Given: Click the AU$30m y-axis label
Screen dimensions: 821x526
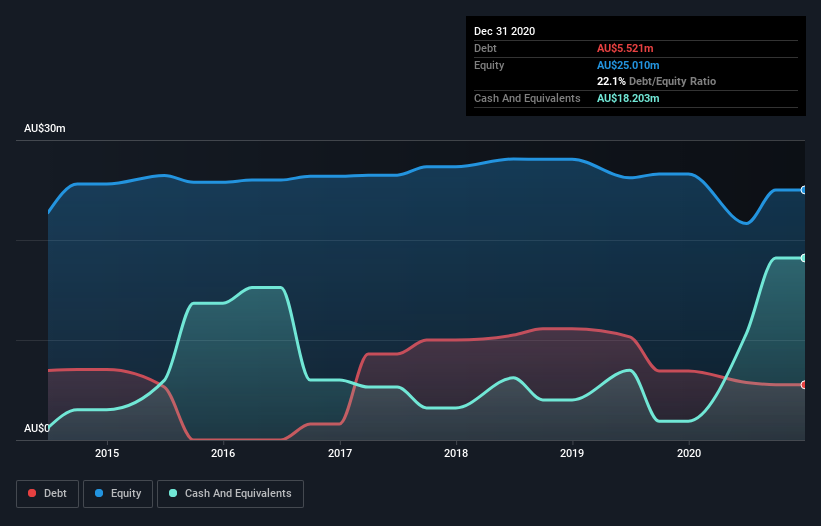Looking at the screenshot, I should pyautogui.click(x=45, y=128).
